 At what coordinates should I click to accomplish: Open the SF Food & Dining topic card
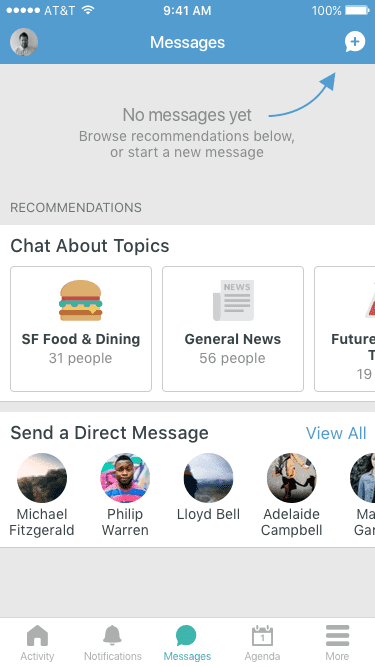(x=81, y=329)
